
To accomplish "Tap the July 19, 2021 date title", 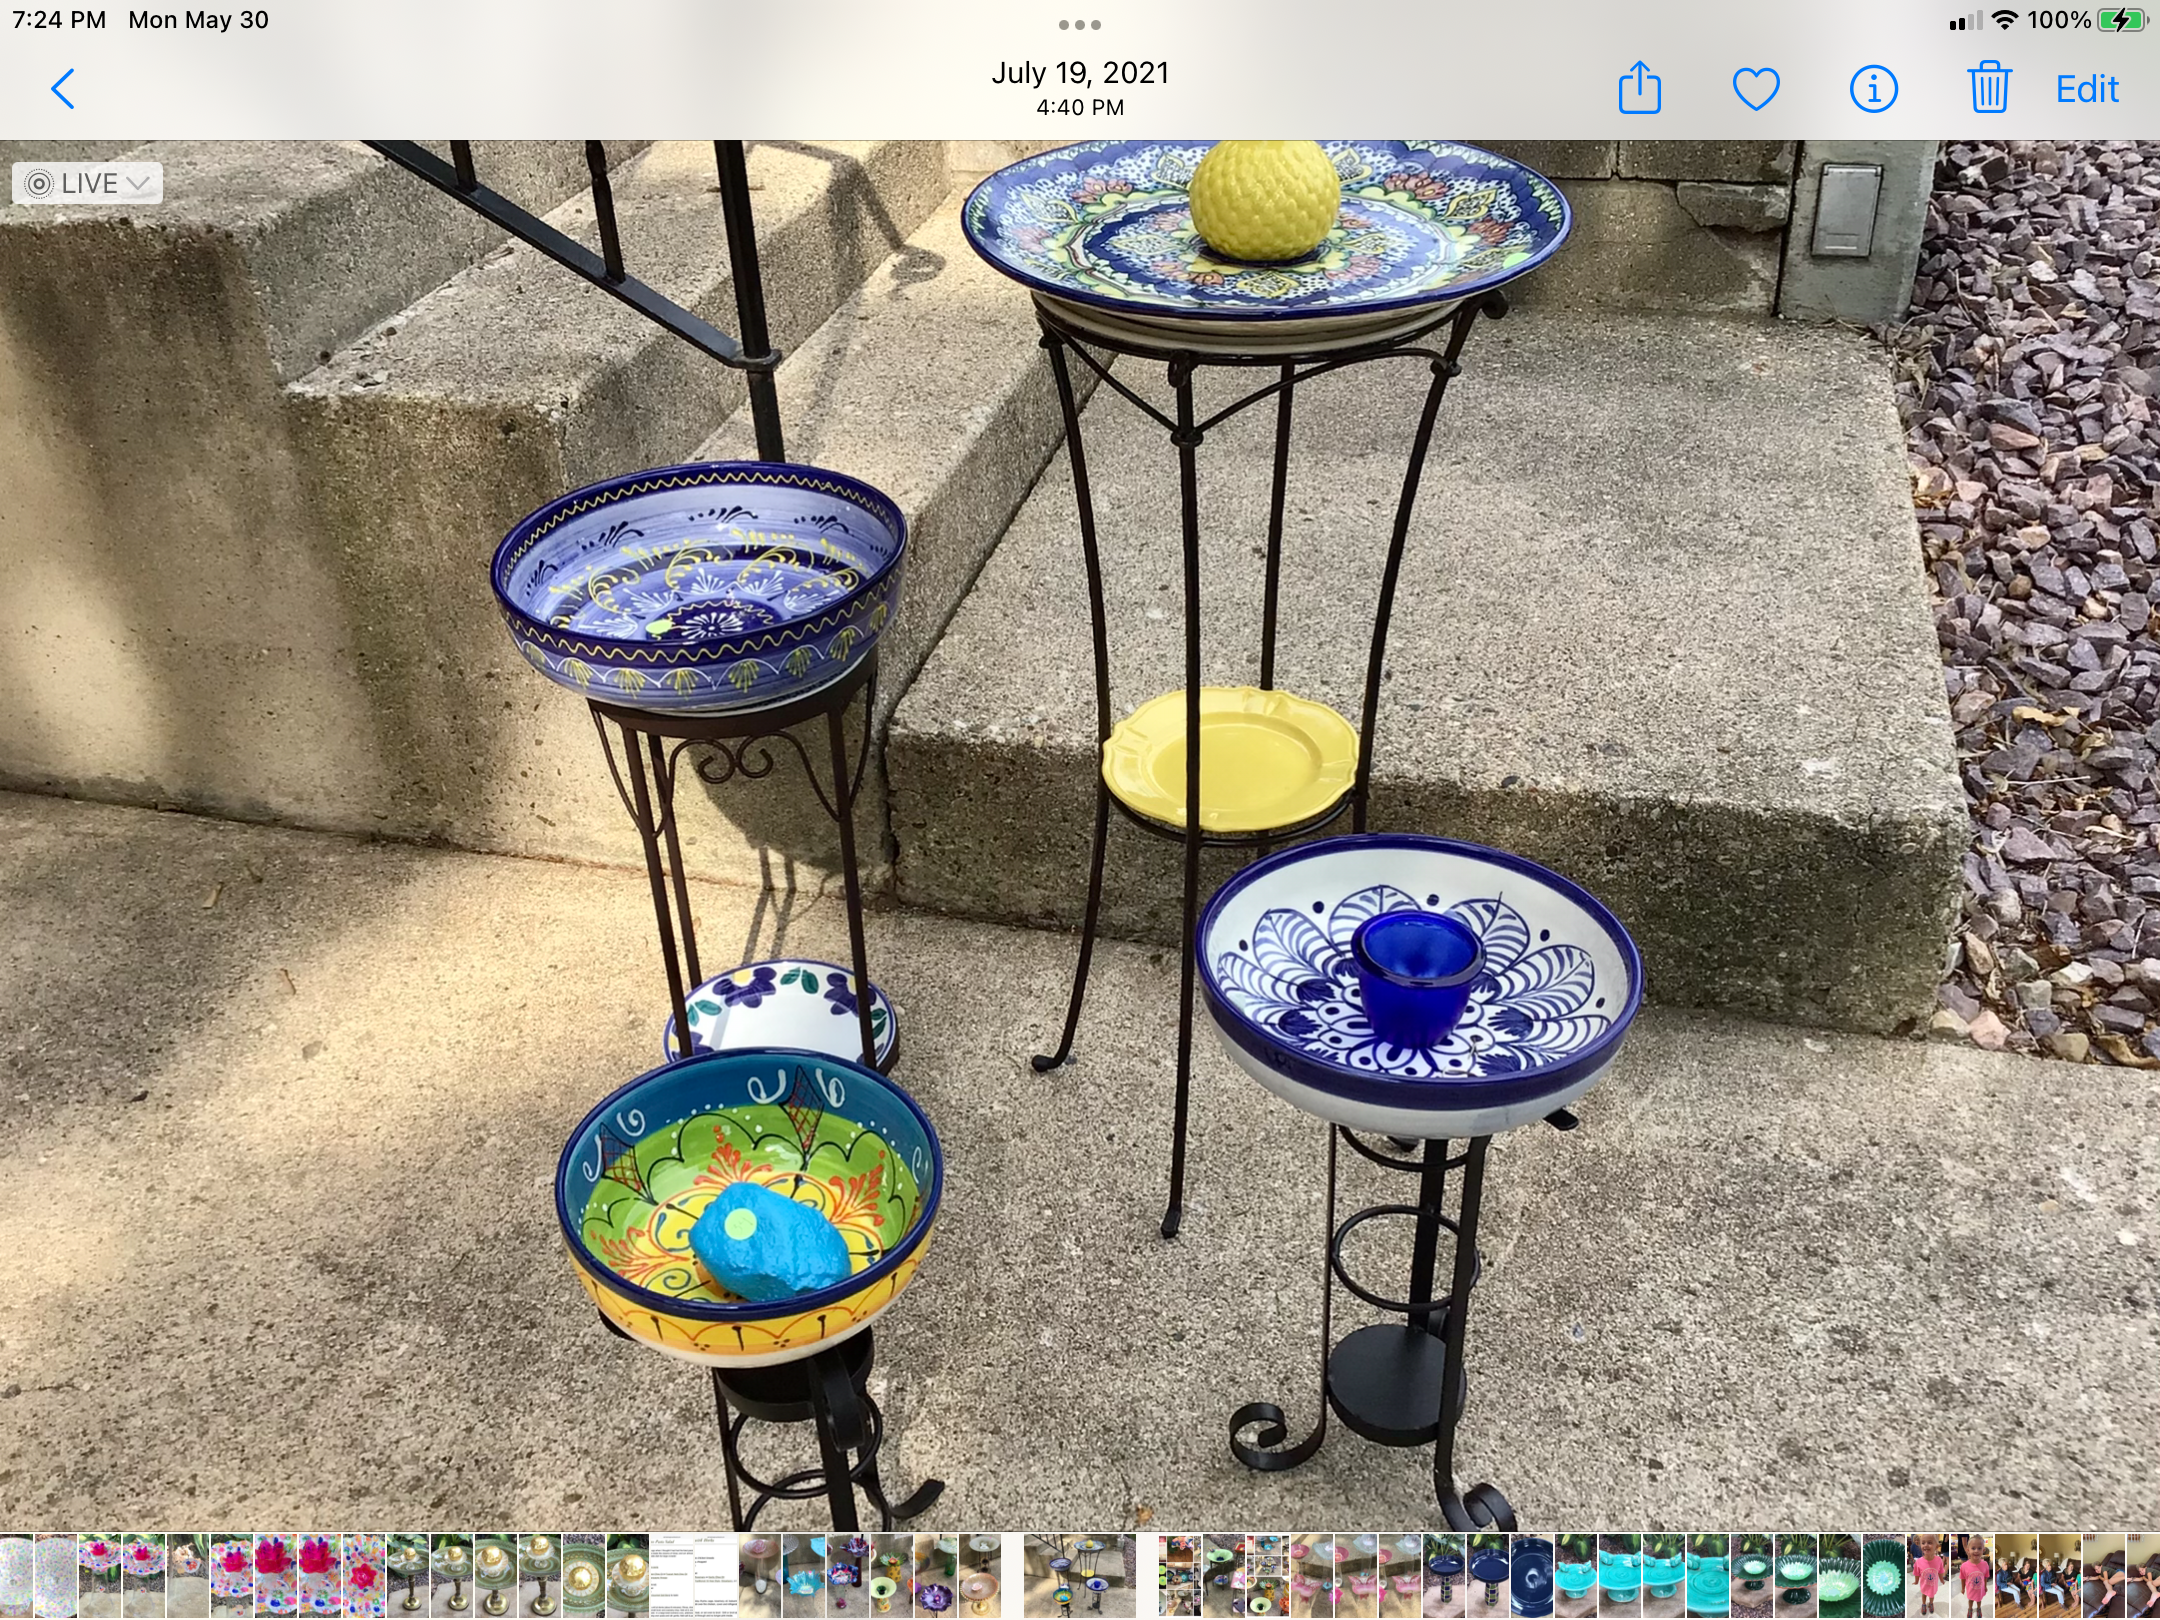I will [1080, 73].
